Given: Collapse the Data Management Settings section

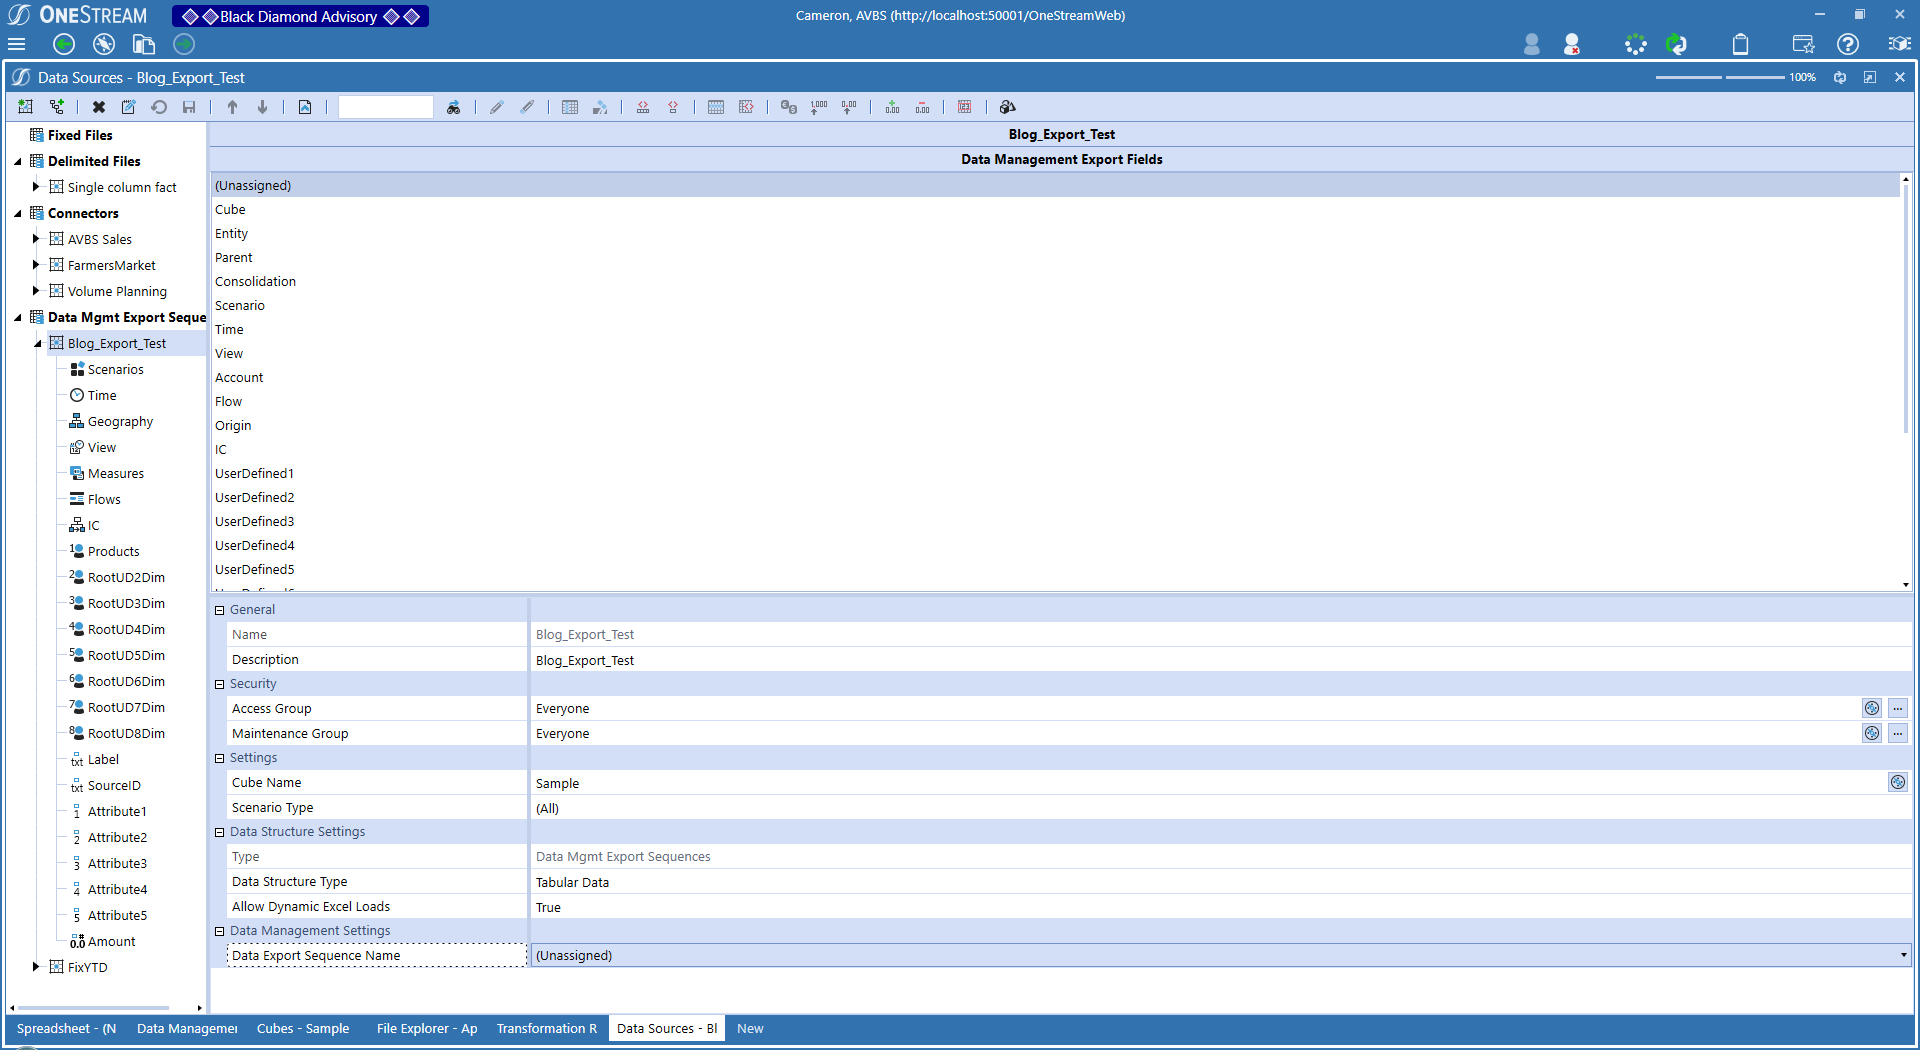Looking at the screenshot, I should pos(220,931).
